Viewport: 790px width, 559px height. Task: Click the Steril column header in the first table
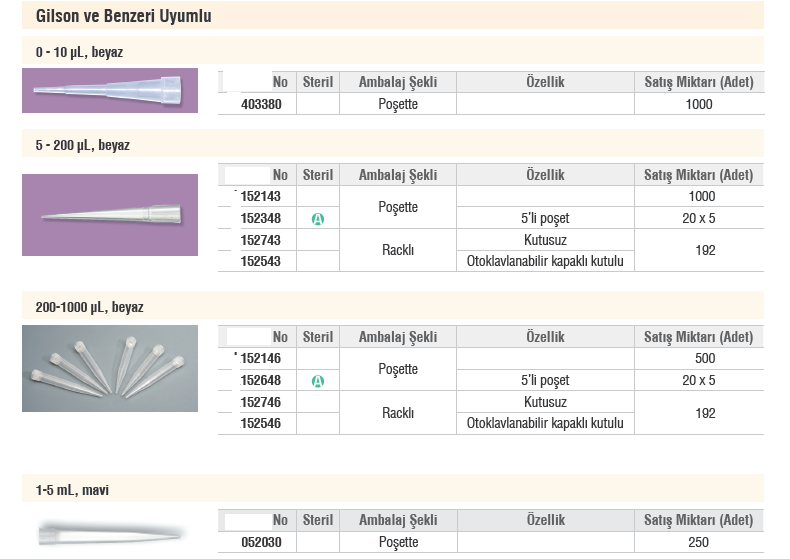pyautogui.click(x=318, y=82)
